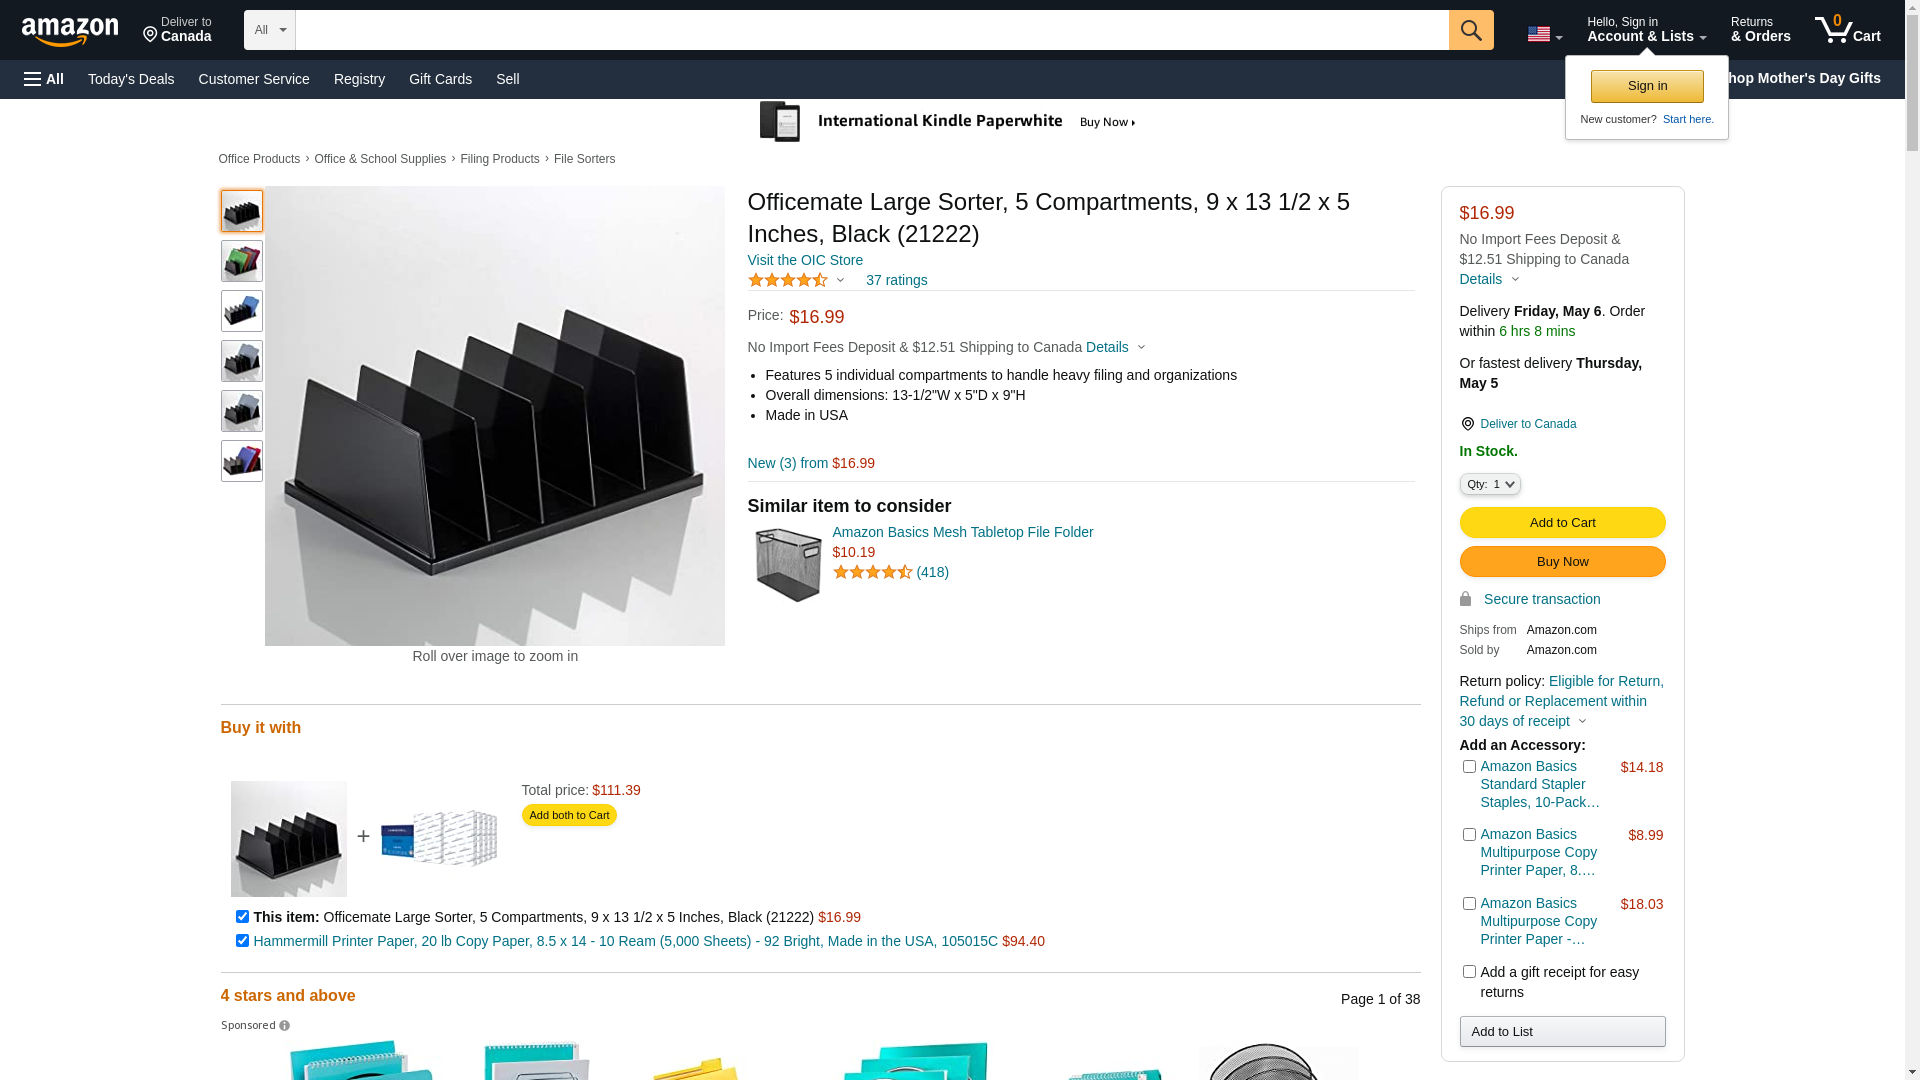Click the sponsored info icon
This screenshot has height=1080, width=1920.
285,1026
